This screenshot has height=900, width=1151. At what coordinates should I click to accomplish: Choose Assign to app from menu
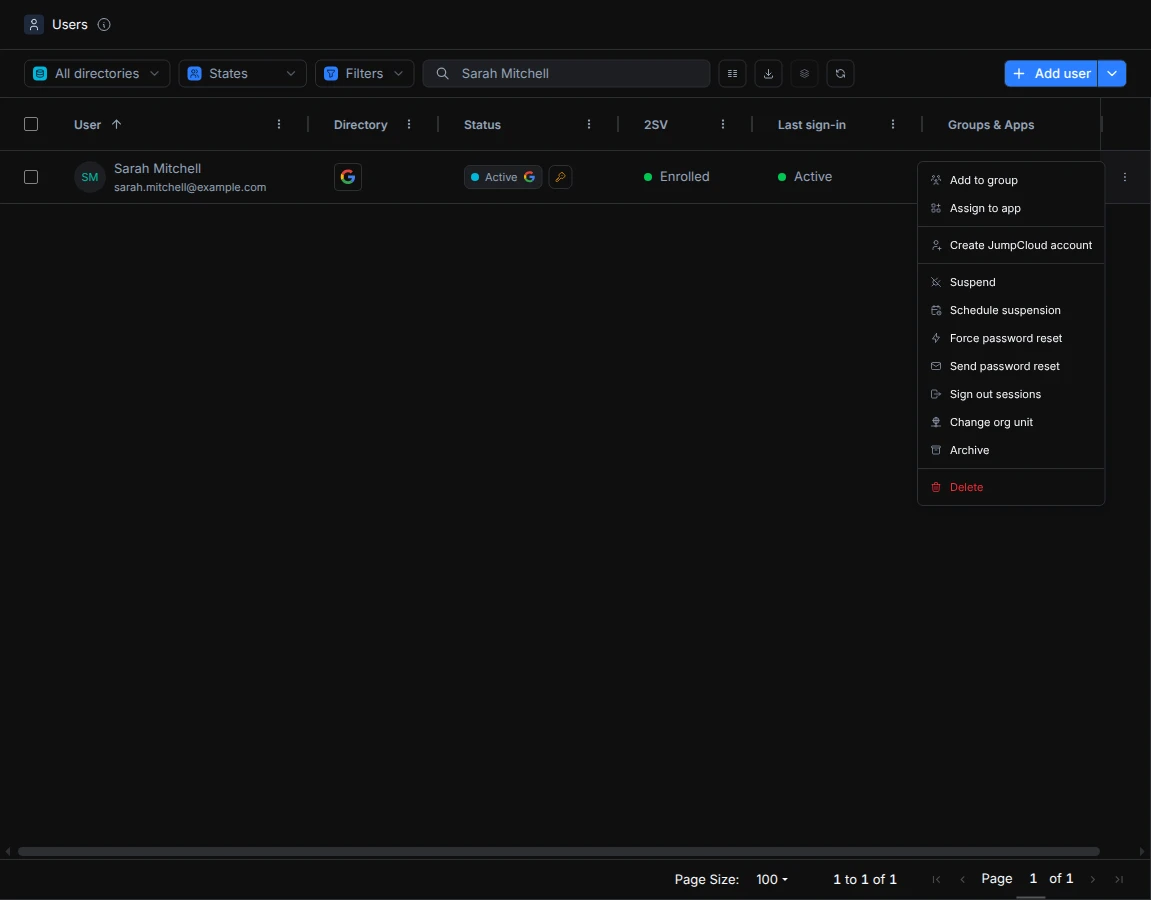(x=1011, y=208)
